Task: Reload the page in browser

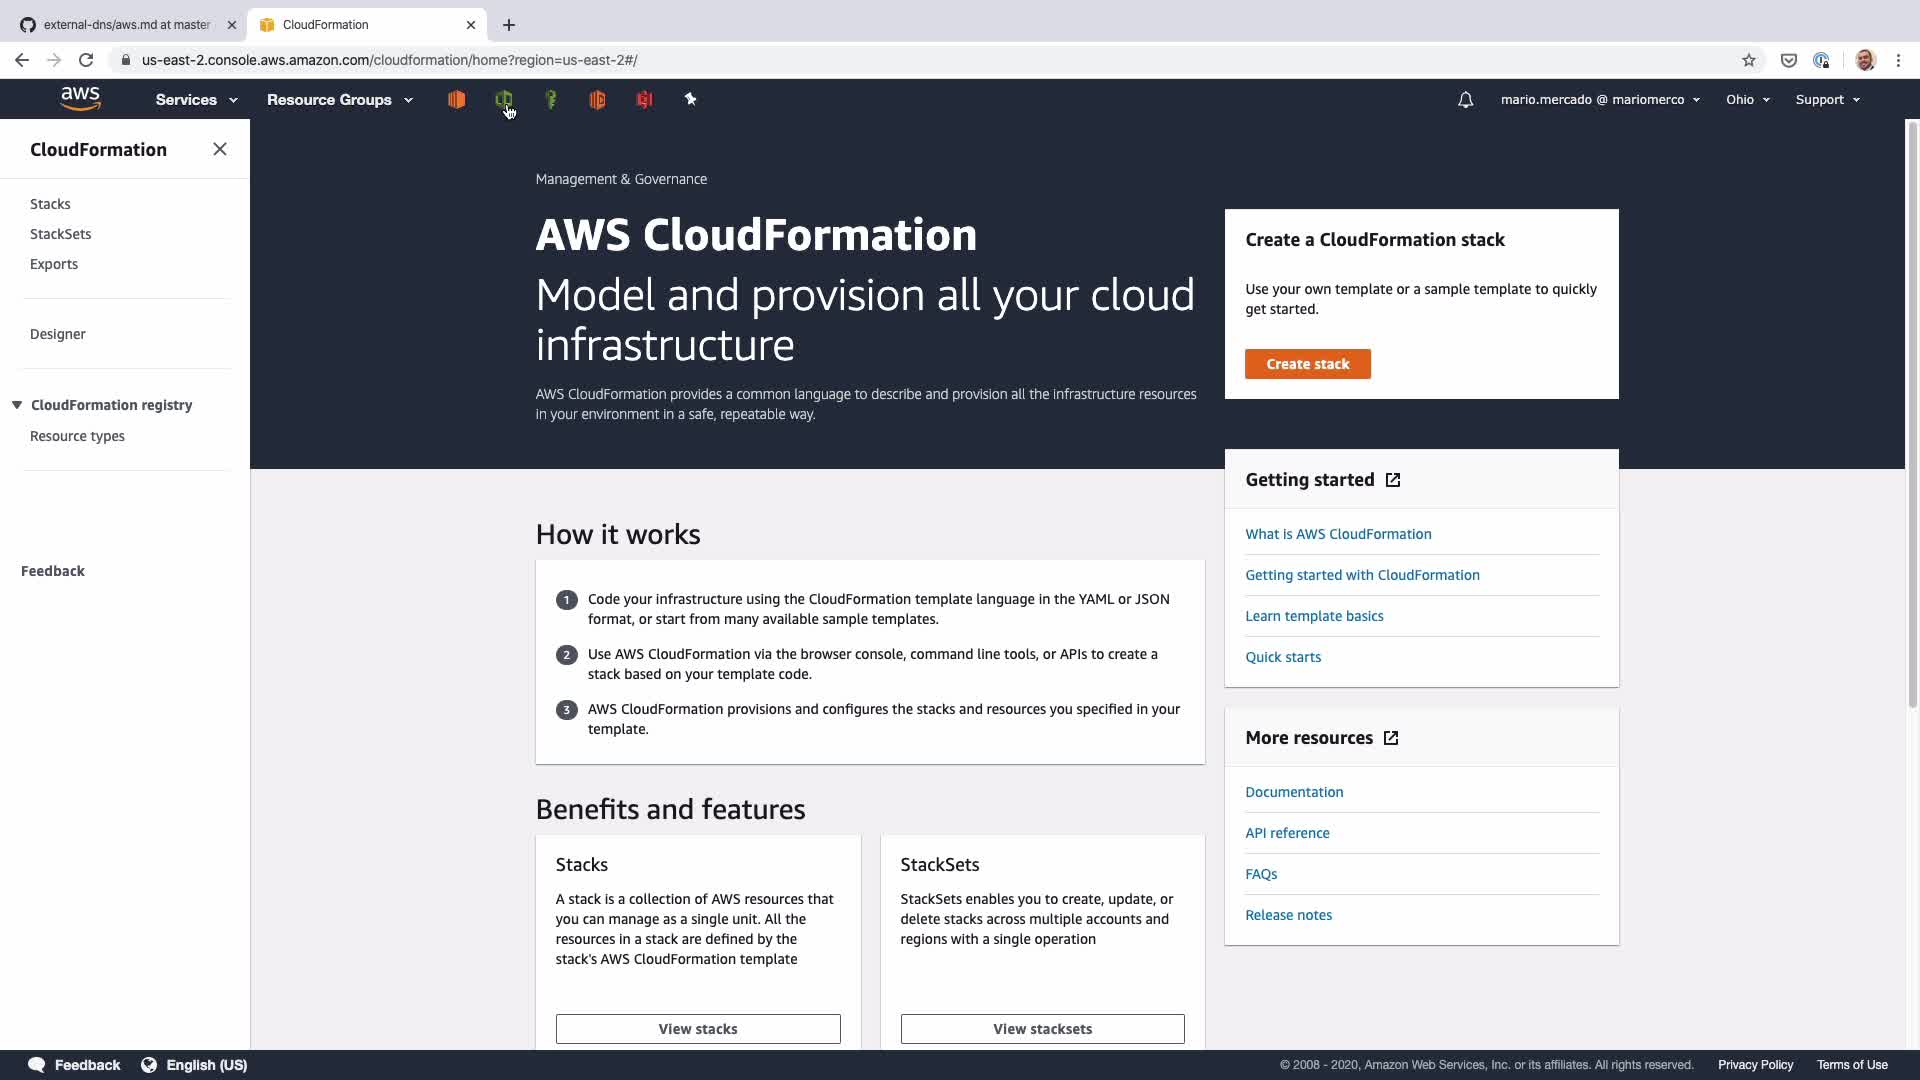Action: tap(86, 60)
